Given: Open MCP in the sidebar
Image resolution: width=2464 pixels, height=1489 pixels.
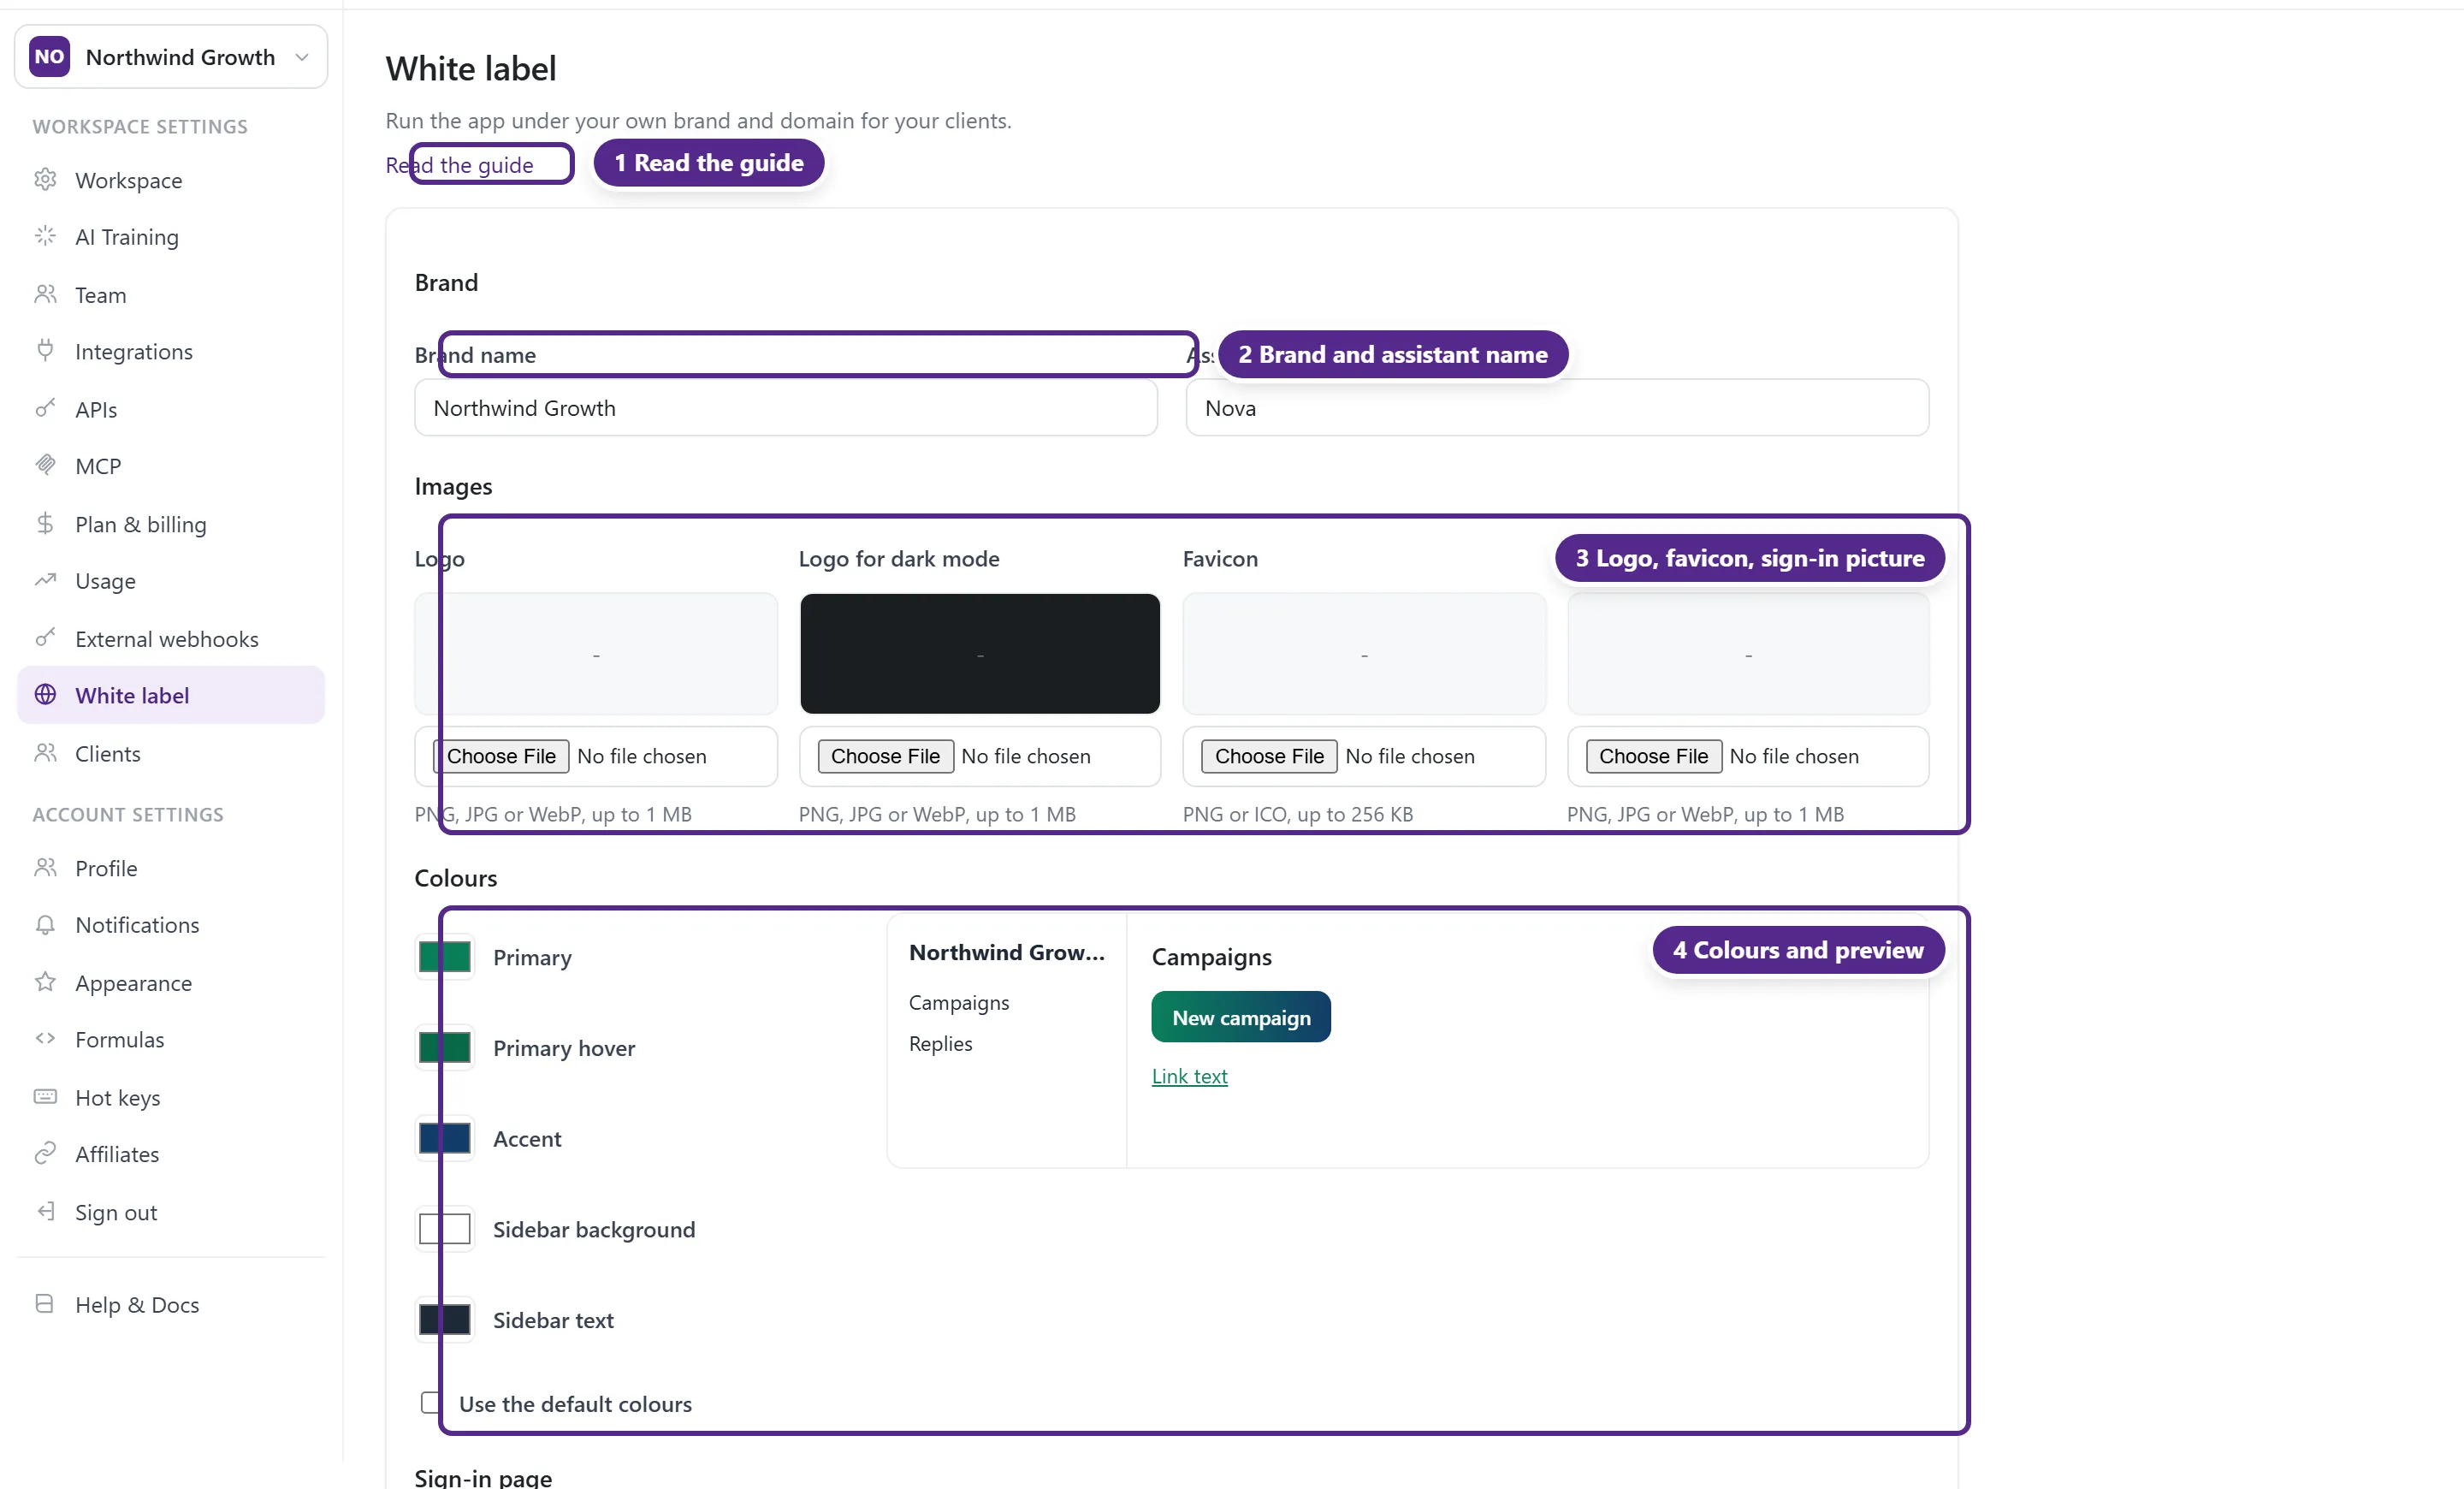Looking at the screenshot, I should 171,466.
